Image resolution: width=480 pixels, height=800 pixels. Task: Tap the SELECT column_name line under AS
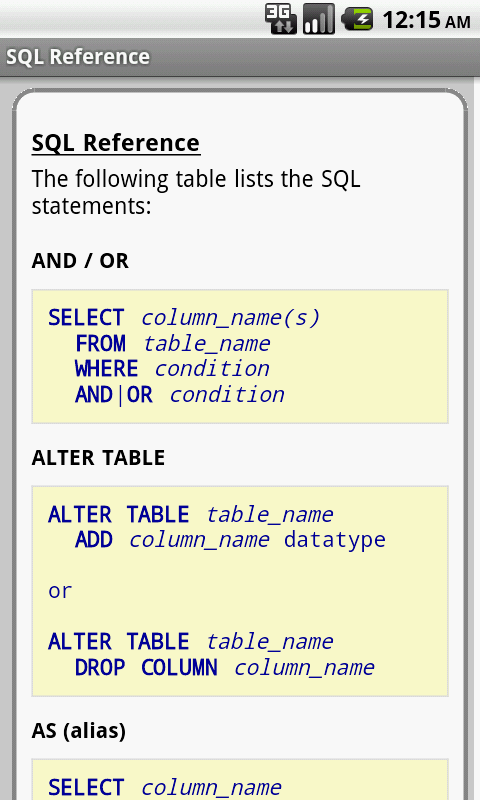pyautogui.click(x=165, y=787)
